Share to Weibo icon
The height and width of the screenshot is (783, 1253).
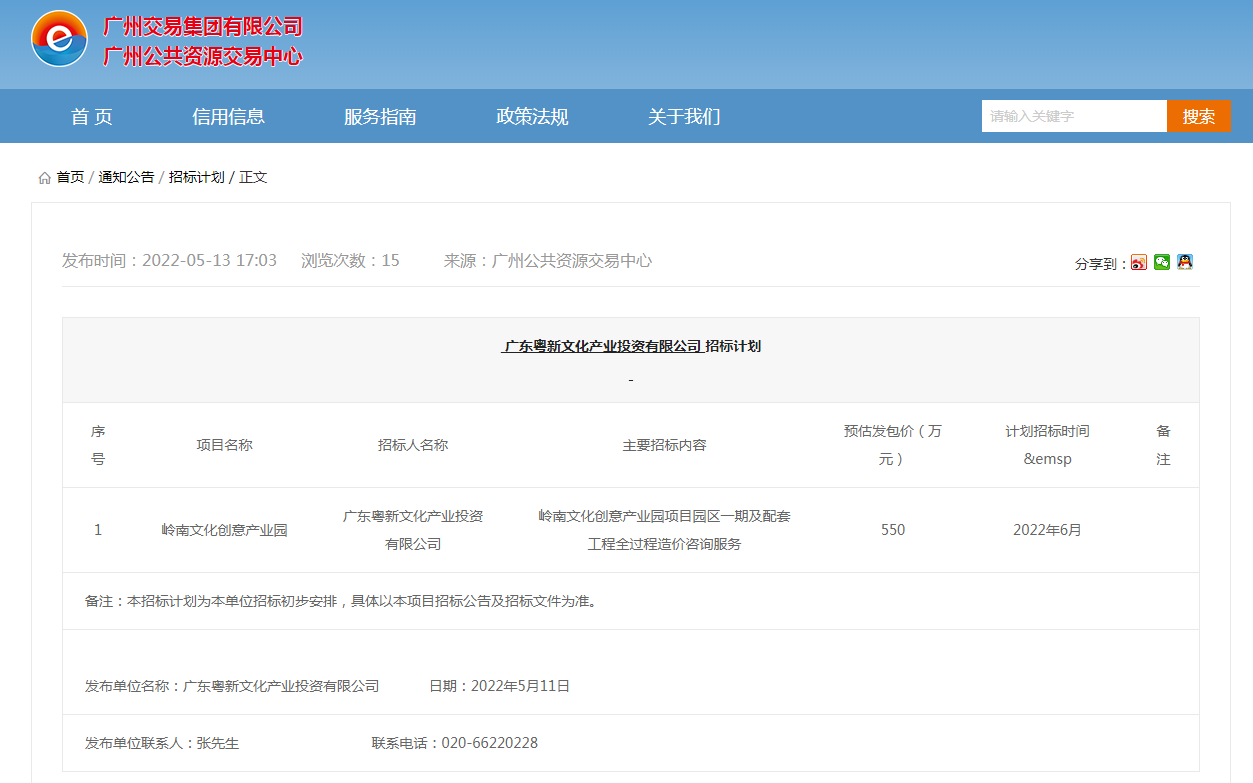tap(1139, 262)
